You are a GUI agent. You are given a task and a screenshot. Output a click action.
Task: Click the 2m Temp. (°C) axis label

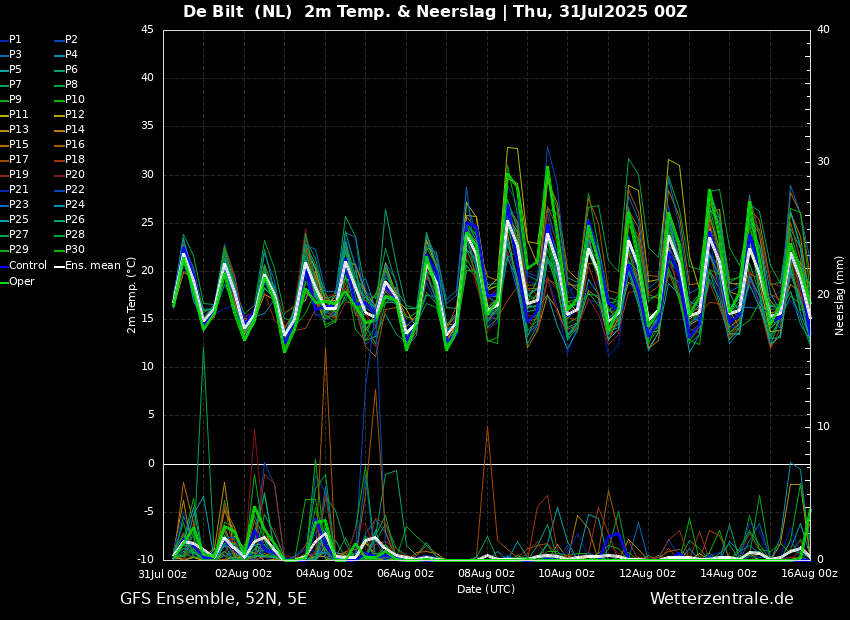click(131, 294)
